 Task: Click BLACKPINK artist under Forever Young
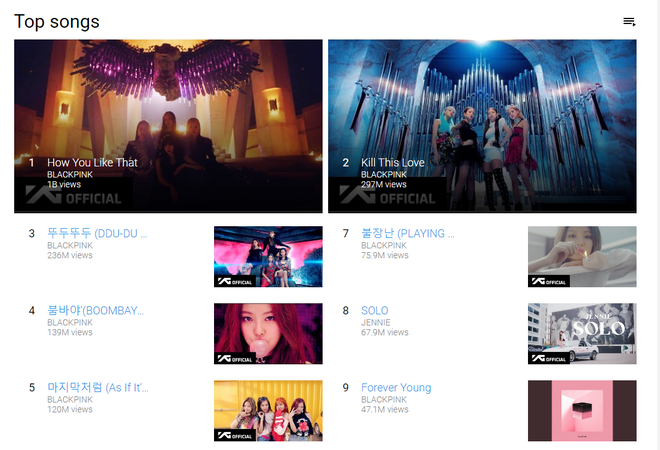(x=384, y=399)
